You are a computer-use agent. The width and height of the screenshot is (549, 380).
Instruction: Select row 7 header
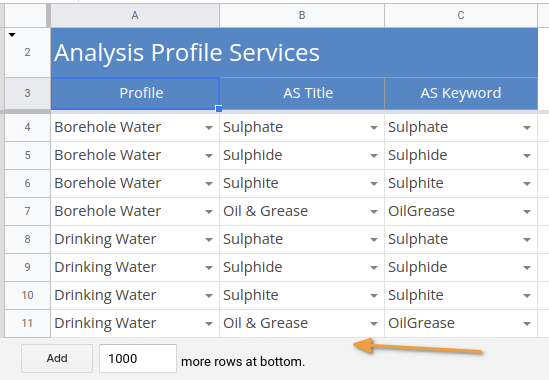coord(27,211)
